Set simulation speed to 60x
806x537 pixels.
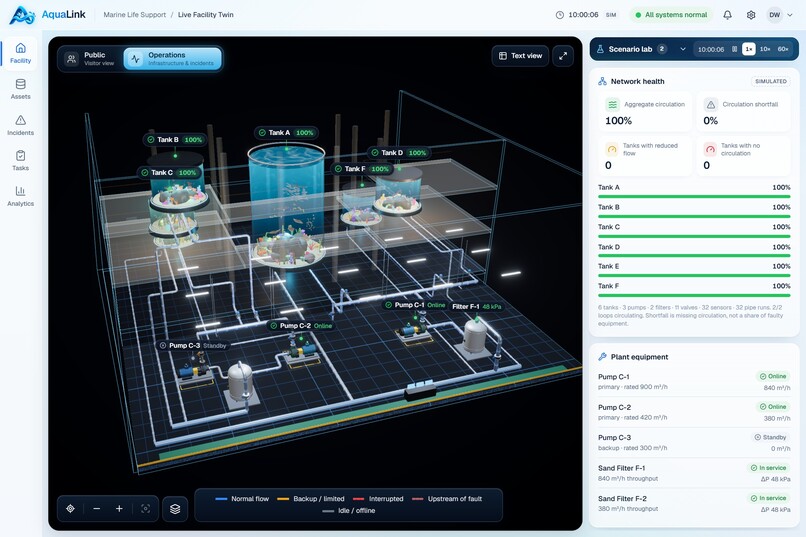click(783, 49)
